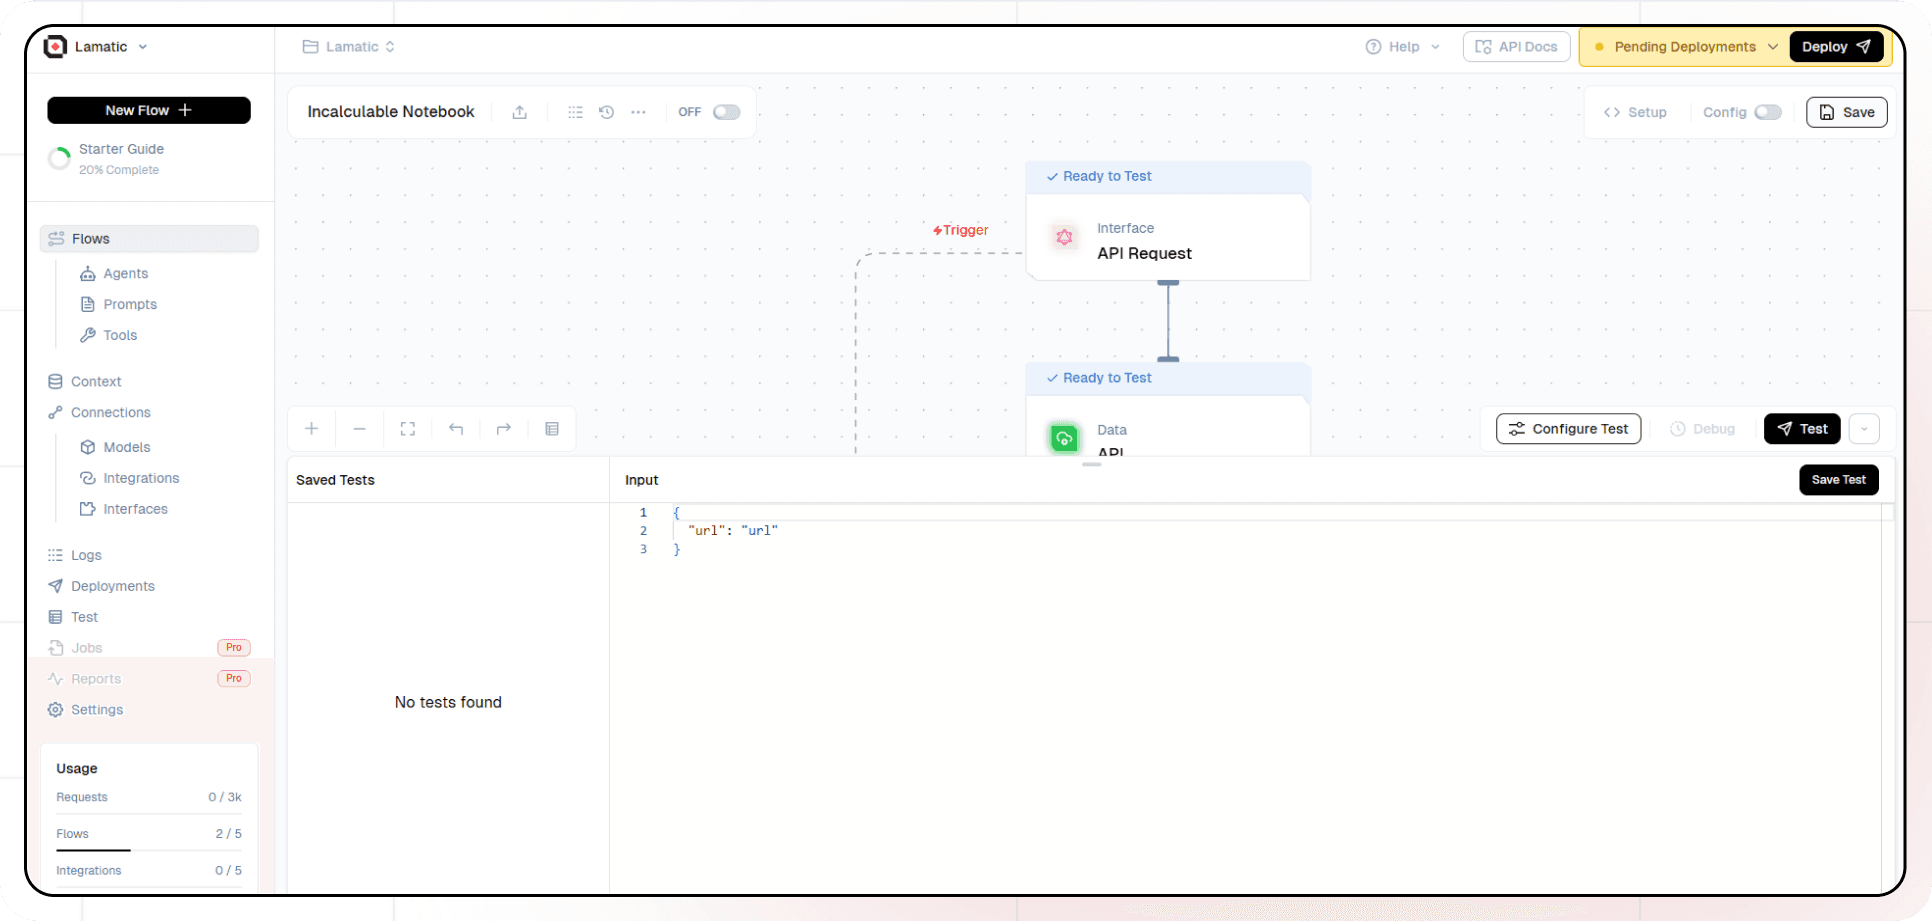The height and width of the screenshot is (921, 1932).
Task: Click the fit-to-view icon in canvas toolbar
Action: (x=407, y=428)
